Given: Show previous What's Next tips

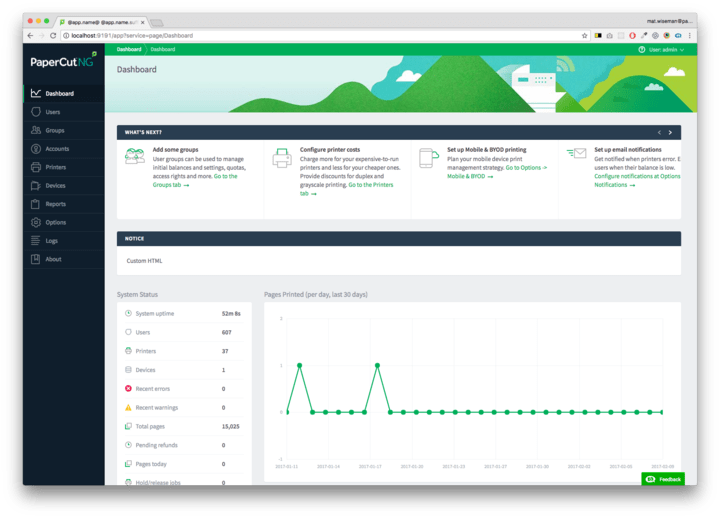Looking at the screenshot, I should (659, 132).
